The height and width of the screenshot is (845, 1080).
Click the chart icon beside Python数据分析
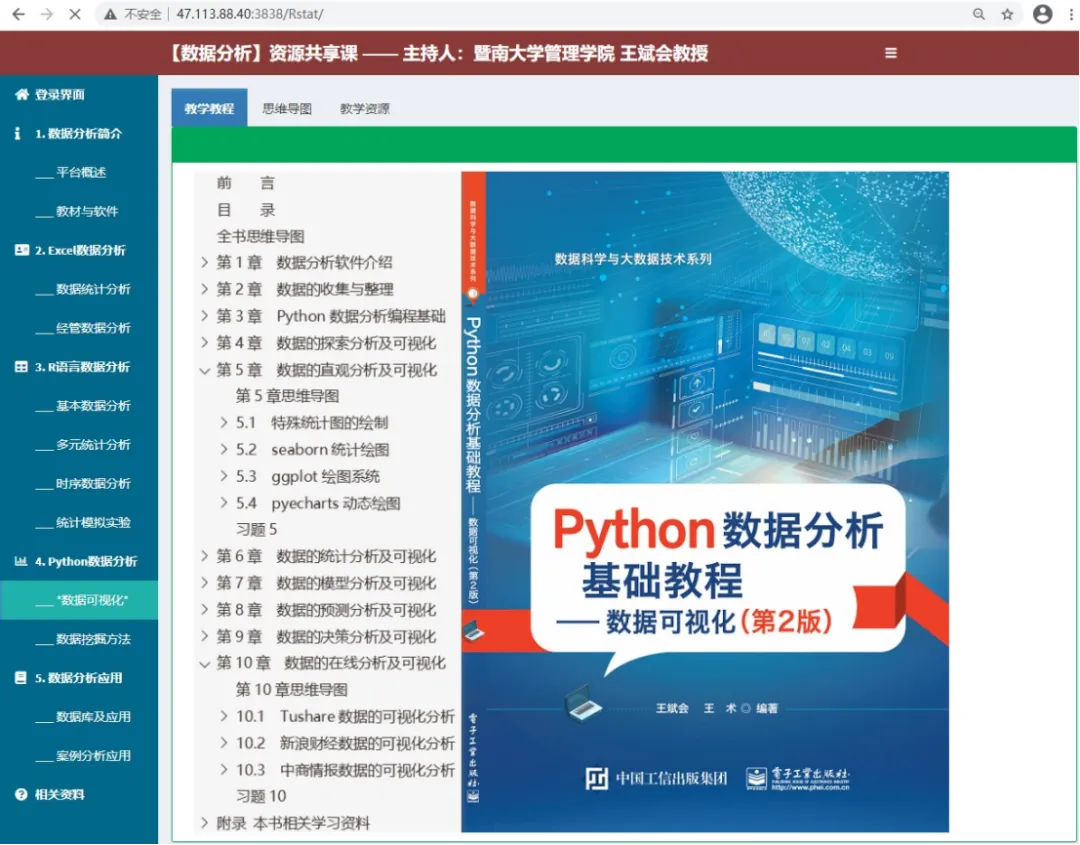coord(21,561)
